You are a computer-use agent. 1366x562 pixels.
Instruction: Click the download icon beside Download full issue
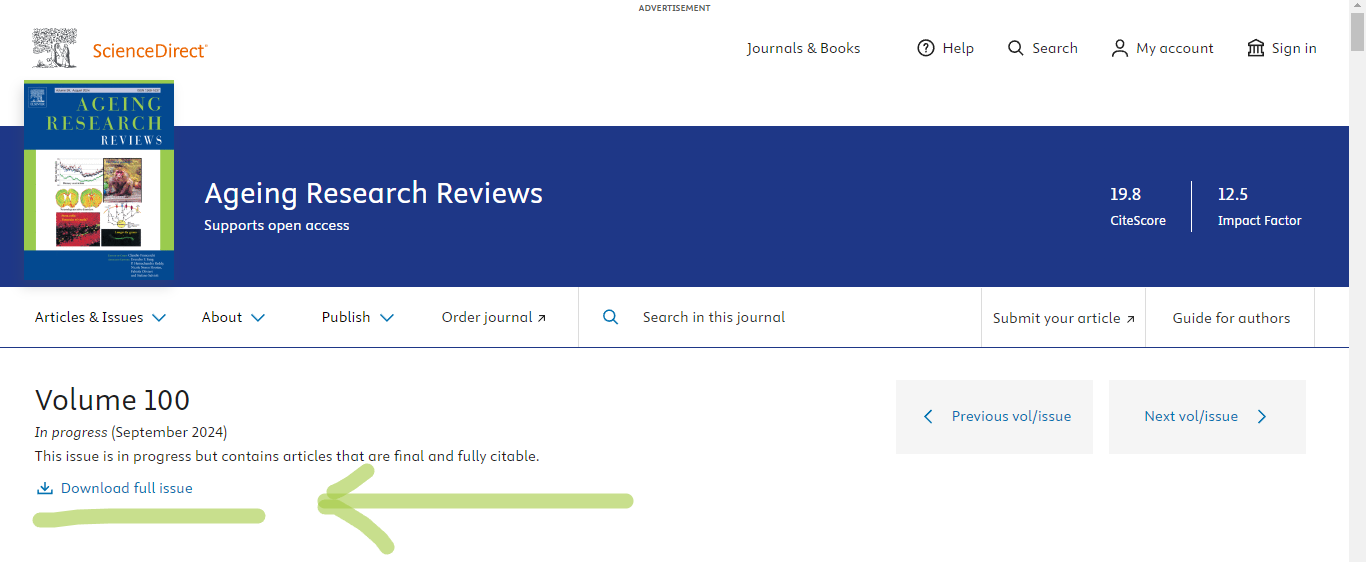point(44,489)
